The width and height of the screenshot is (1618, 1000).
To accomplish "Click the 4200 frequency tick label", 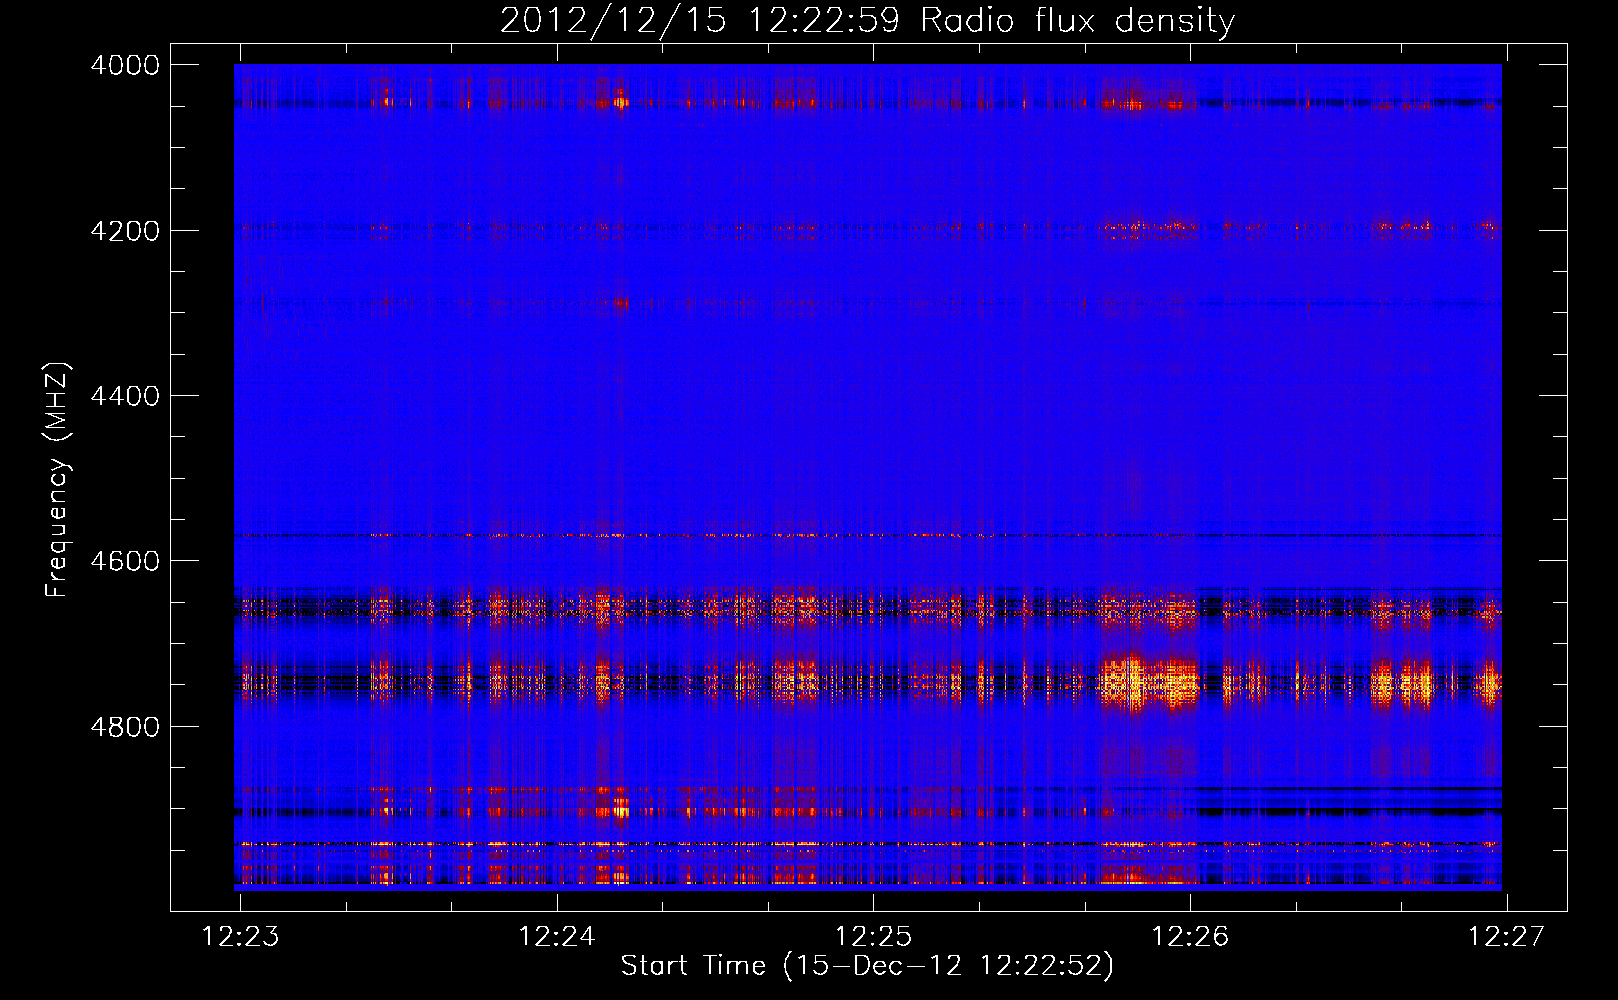I will pyautogui.click(x=125, y=231).
